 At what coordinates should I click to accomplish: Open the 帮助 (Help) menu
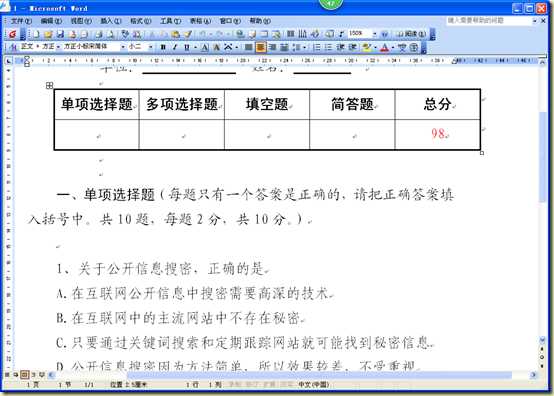[260, 21]
